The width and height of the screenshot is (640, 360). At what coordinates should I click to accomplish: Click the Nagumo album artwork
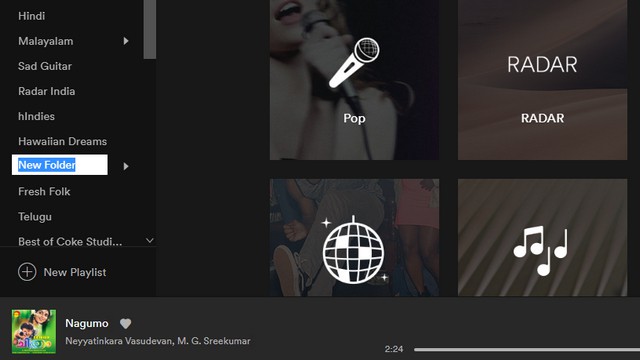pyautogui.click(x=34, y=331)
